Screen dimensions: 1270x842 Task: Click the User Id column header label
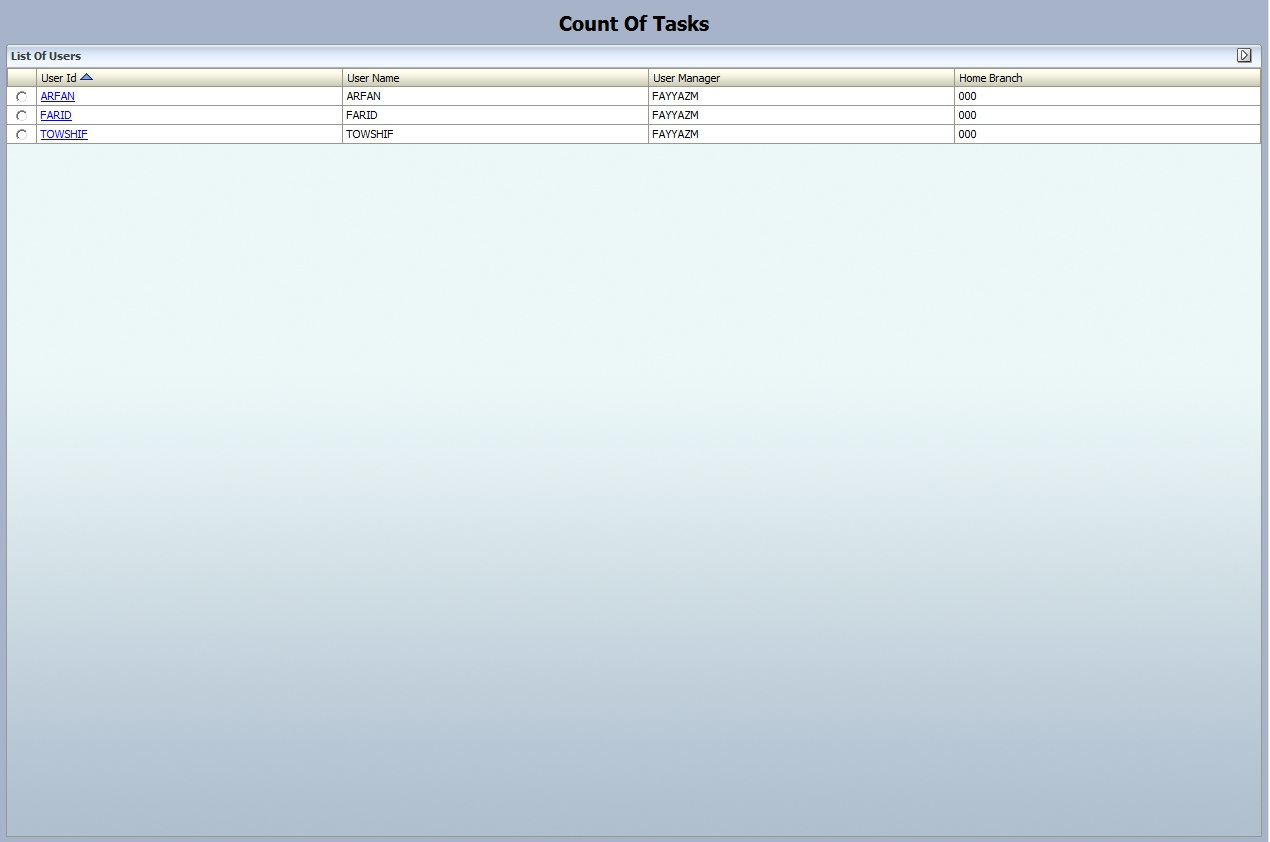(58, 78)
